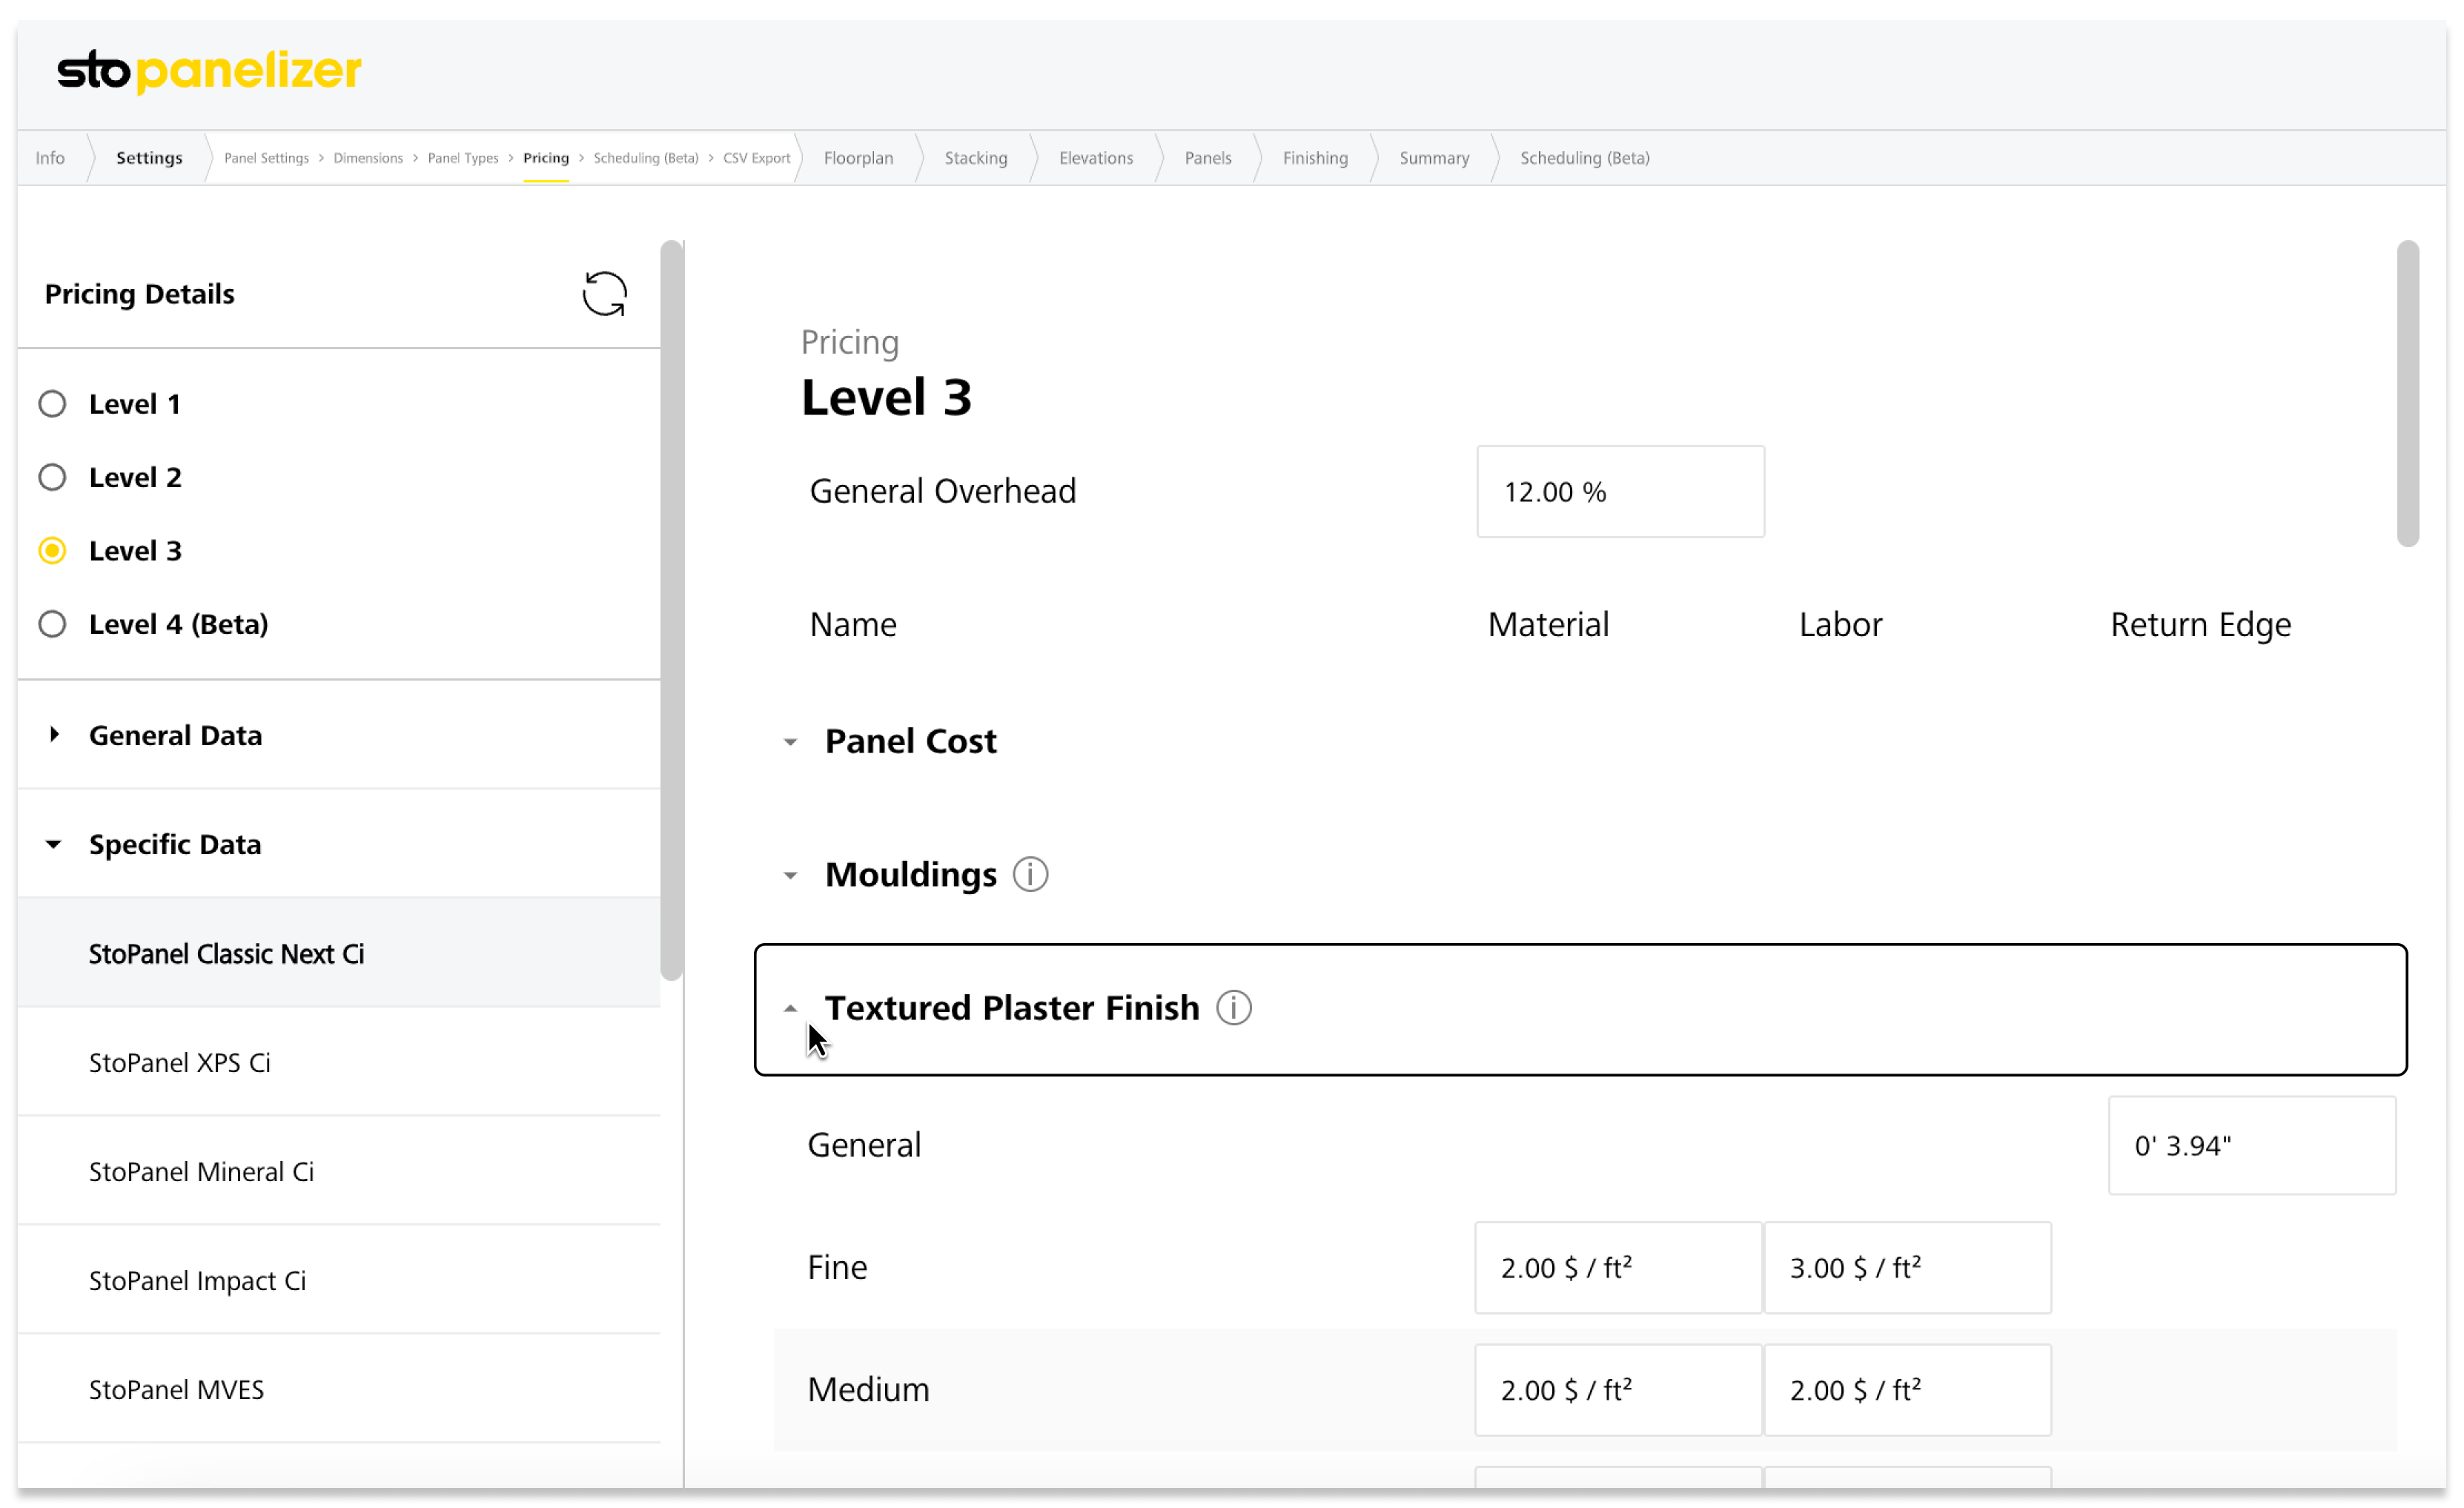Screen dimensions: 2464x1508
Task: Edit the Medium labor price field
Action: point(1907,1389)
